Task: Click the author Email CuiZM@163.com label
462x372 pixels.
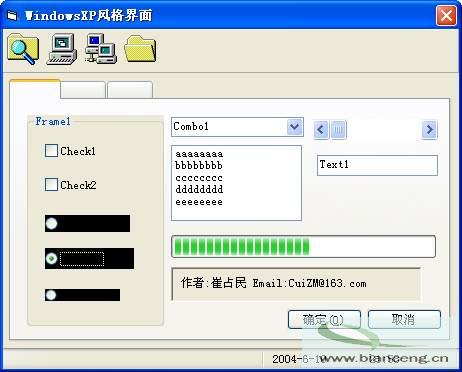Action: [x=274, y=283]
